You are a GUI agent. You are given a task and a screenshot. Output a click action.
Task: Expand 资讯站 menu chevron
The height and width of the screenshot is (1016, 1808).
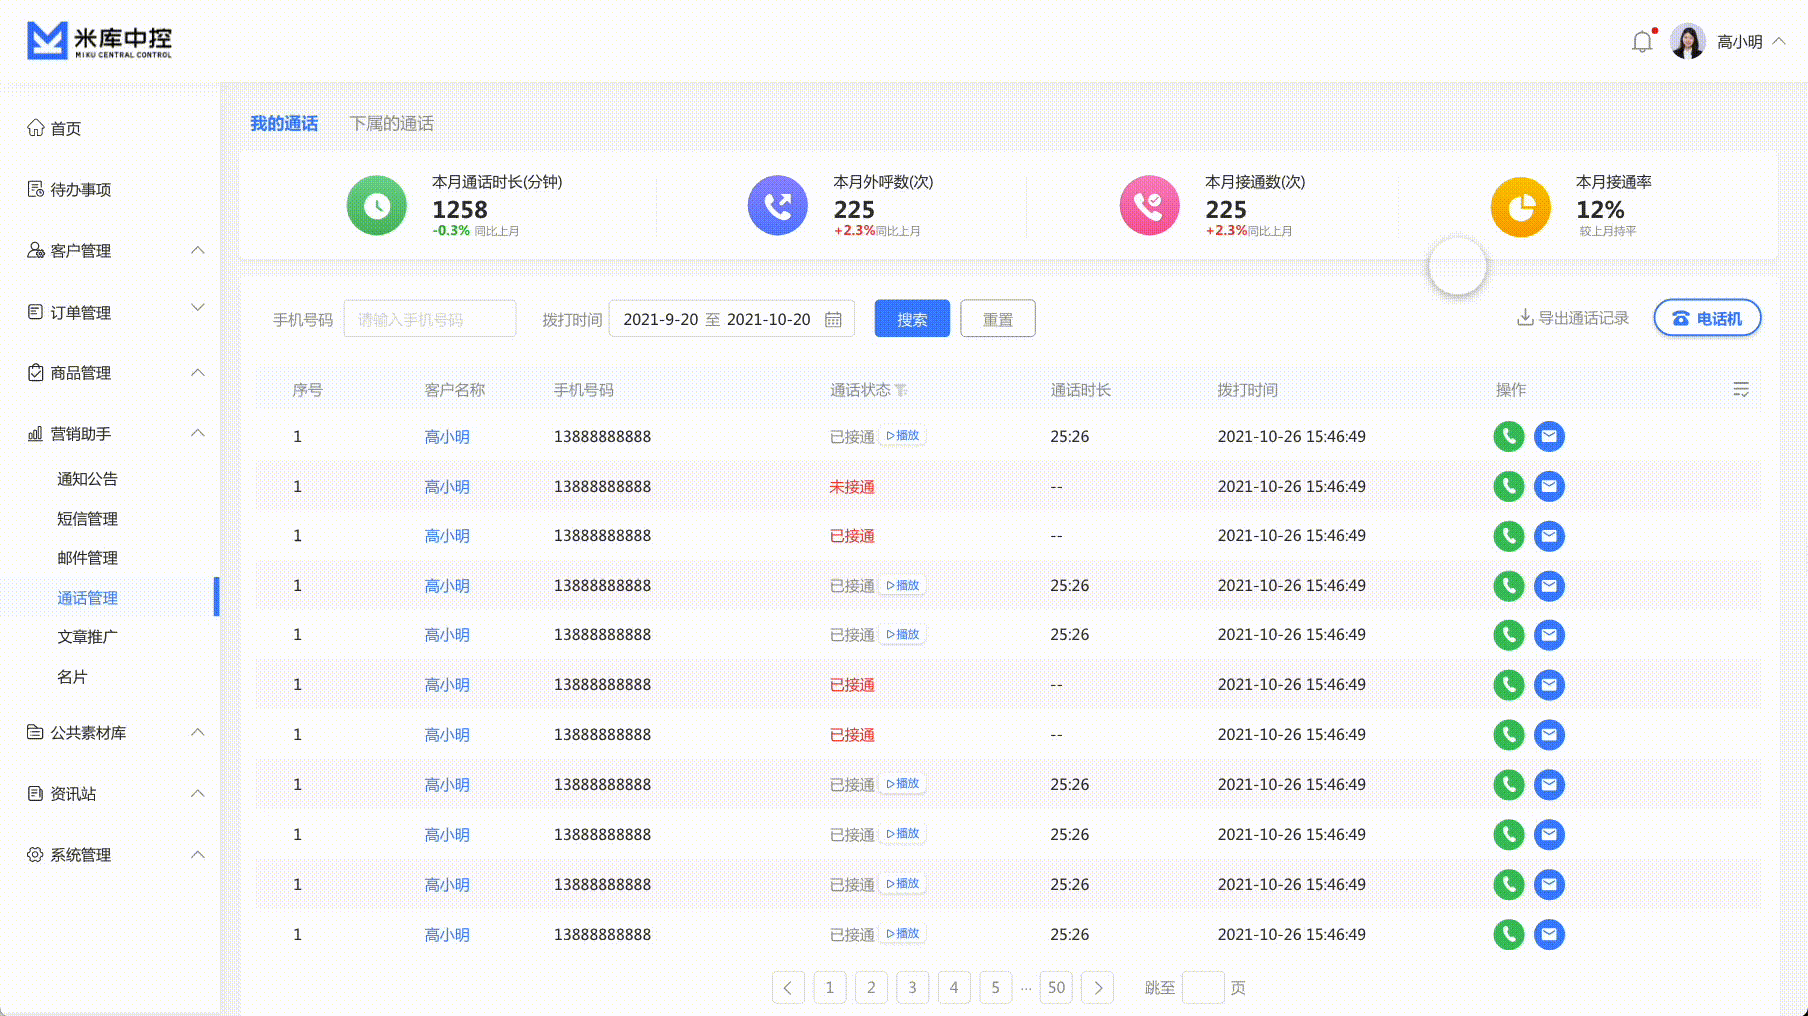pyautogui.click(x=198, y=793)
